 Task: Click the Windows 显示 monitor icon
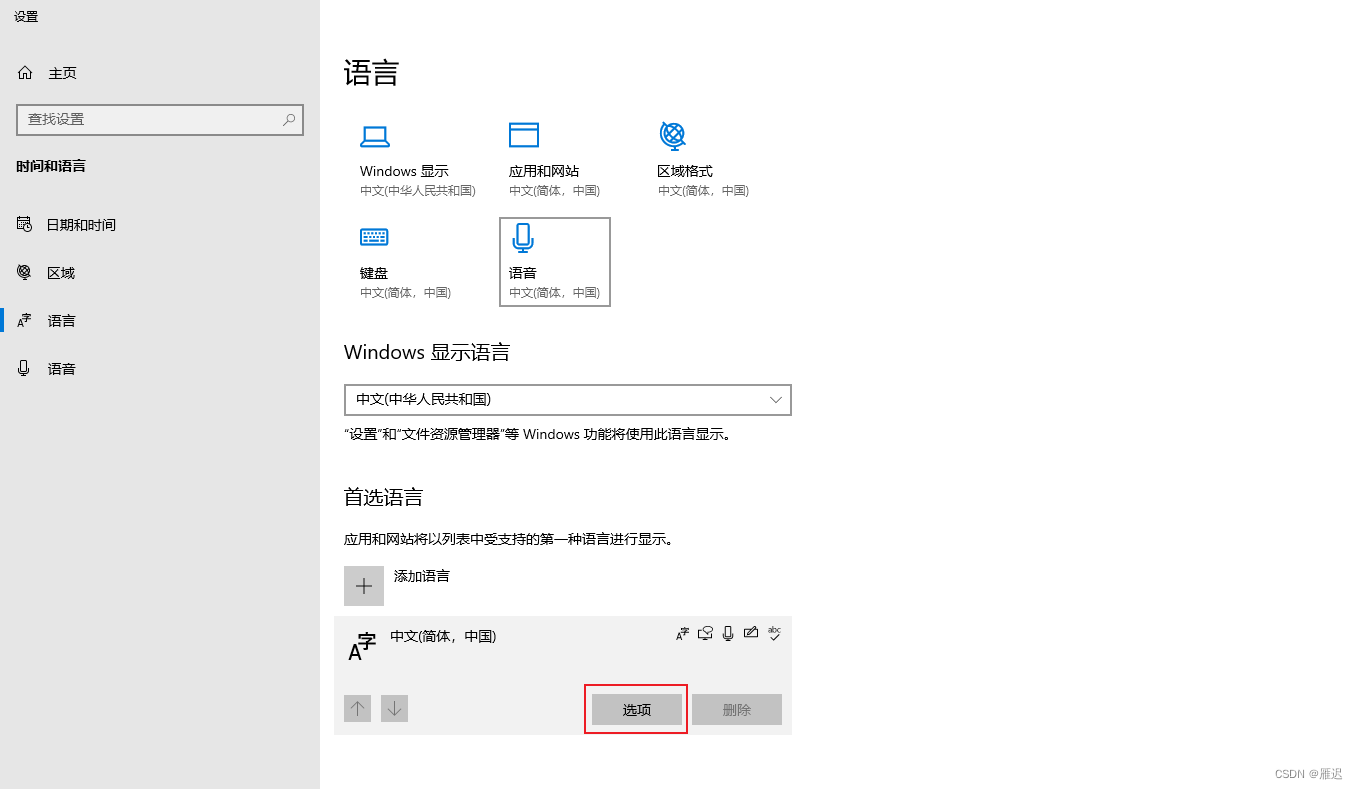[375, 136]
